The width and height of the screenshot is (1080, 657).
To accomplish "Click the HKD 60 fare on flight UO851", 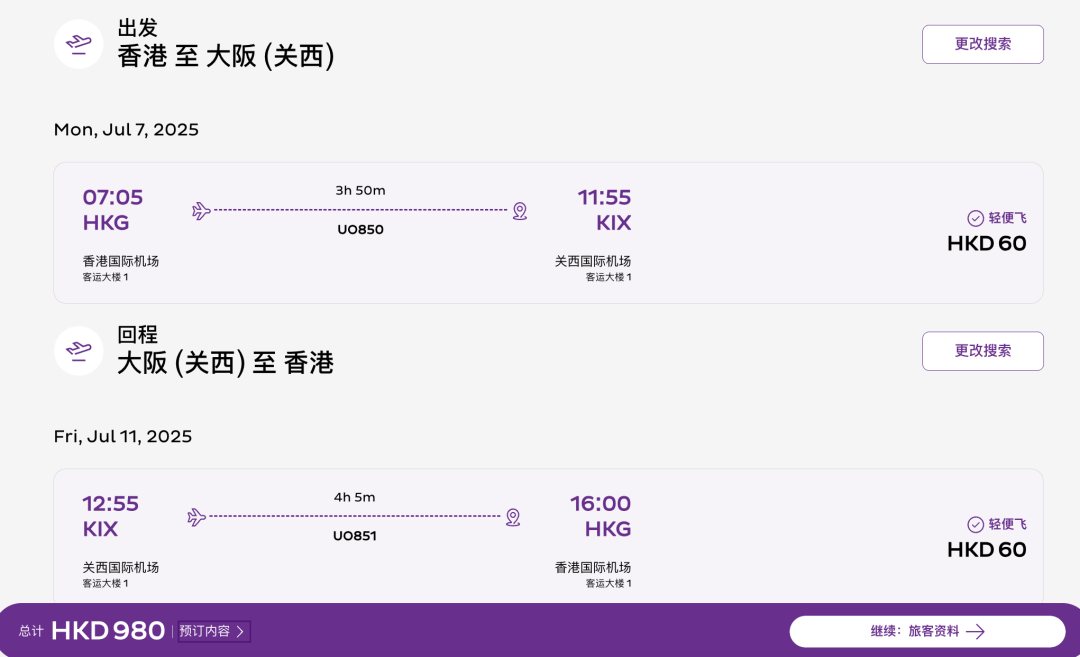I will click(x=986, y=550).
